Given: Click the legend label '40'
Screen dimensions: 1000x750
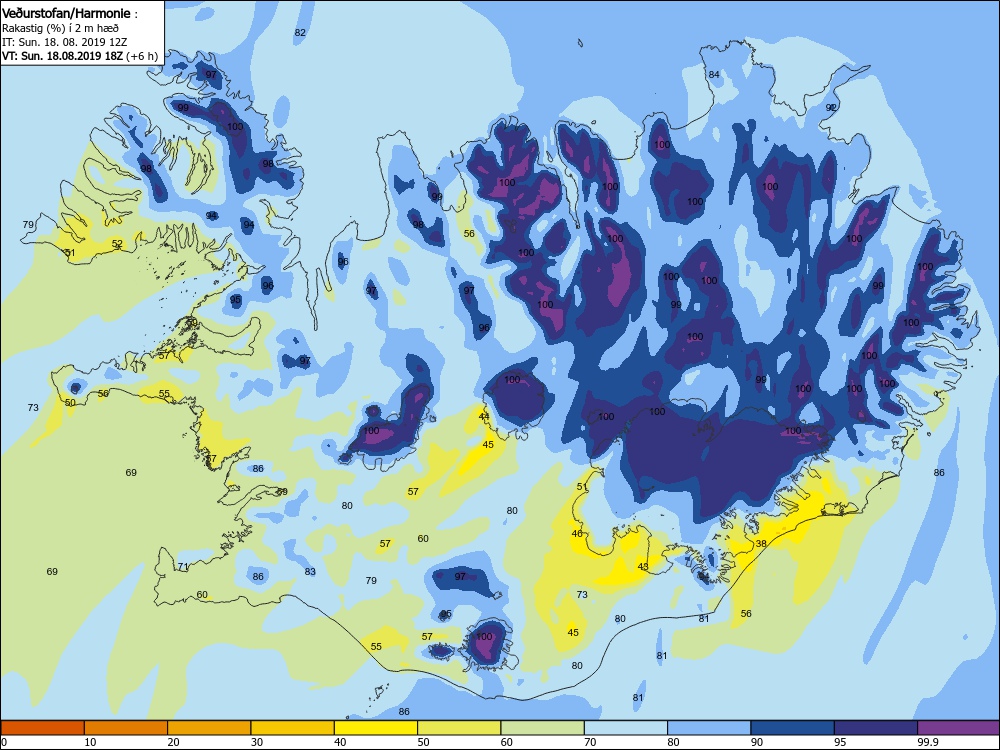Looking at the screenshot, I should click(x=341, y=742).
